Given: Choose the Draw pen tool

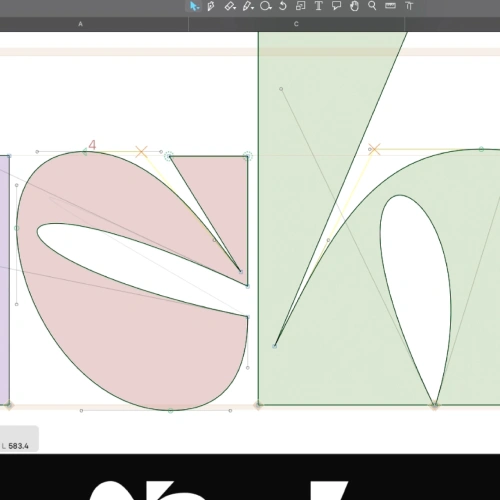Looking at the screenshot, I should 211,6.
